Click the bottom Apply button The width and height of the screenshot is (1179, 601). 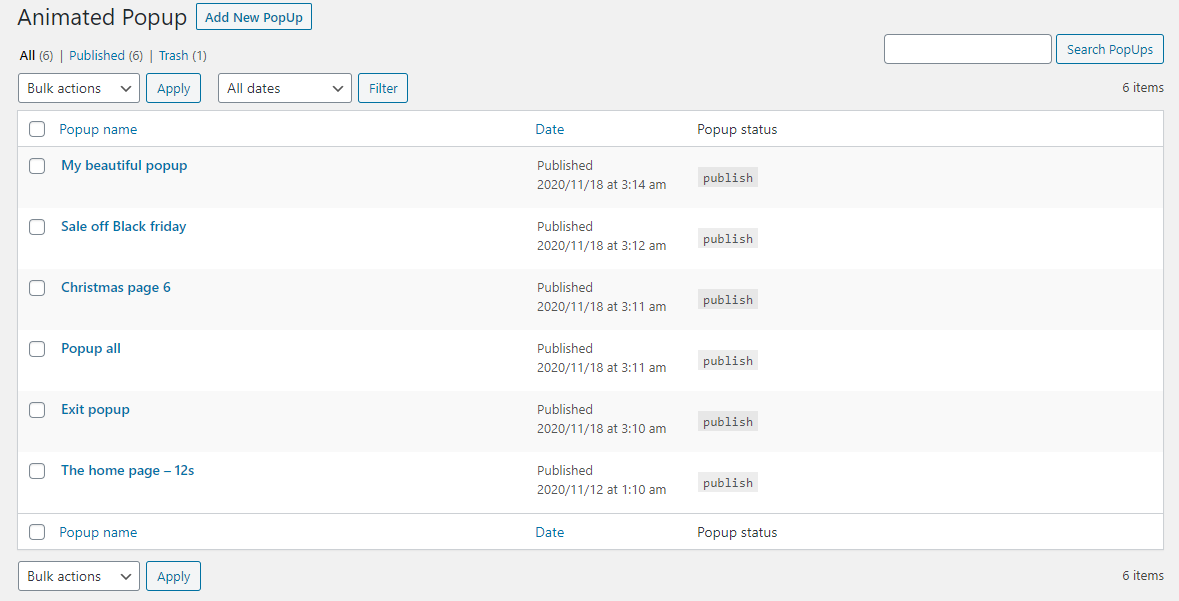tap(174, 576)
